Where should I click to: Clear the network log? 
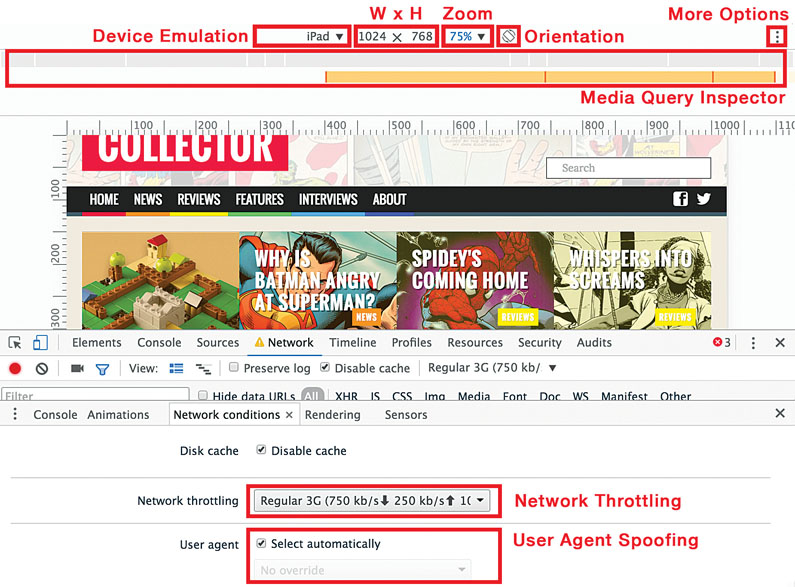(x=42, y=369)
